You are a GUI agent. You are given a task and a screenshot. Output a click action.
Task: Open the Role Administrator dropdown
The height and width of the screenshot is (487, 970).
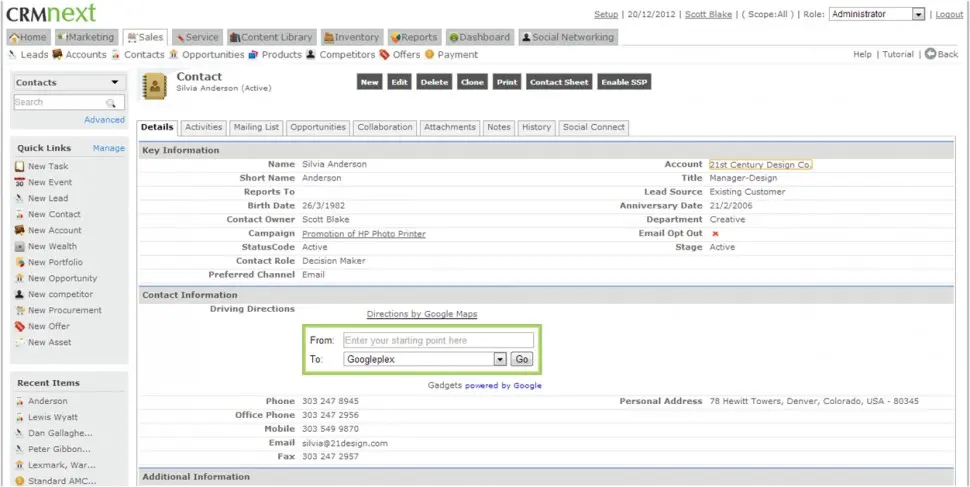918,15
